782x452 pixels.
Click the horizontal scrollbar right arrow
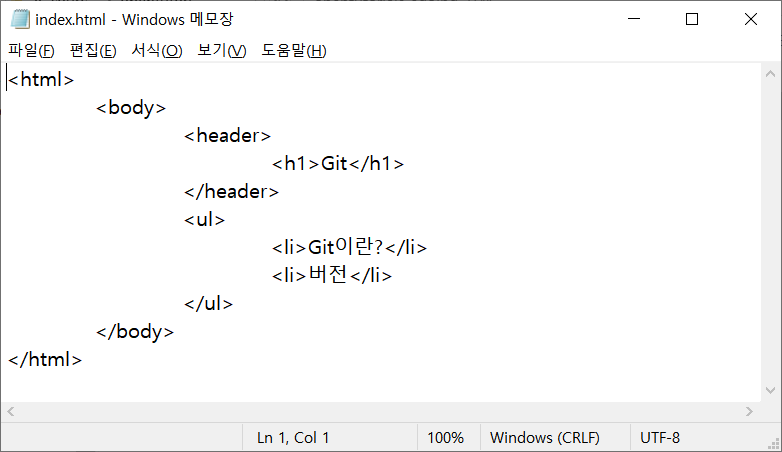749,412
